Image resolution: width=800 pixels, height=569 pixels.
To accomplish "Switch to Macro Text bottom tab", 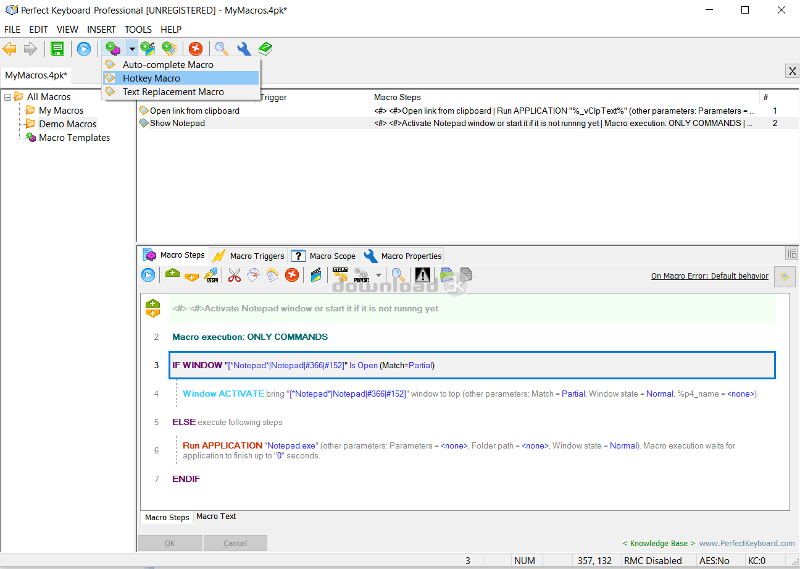I will [x=216, y=516].
